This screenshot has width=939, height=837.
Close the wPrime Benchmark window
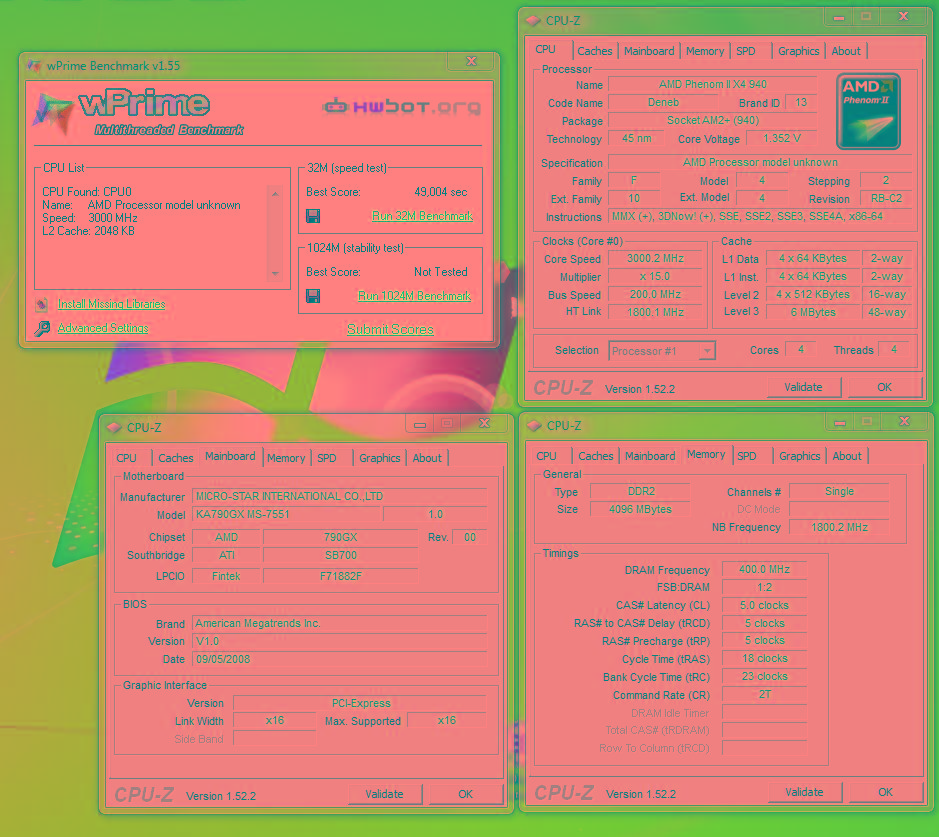471,61
